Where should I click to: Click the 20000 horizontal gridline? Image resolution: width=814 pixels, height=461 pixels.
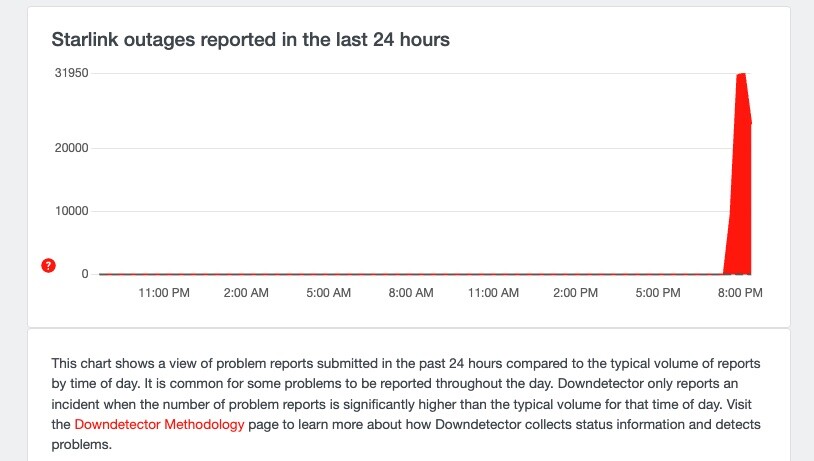[x=400, y=148]
